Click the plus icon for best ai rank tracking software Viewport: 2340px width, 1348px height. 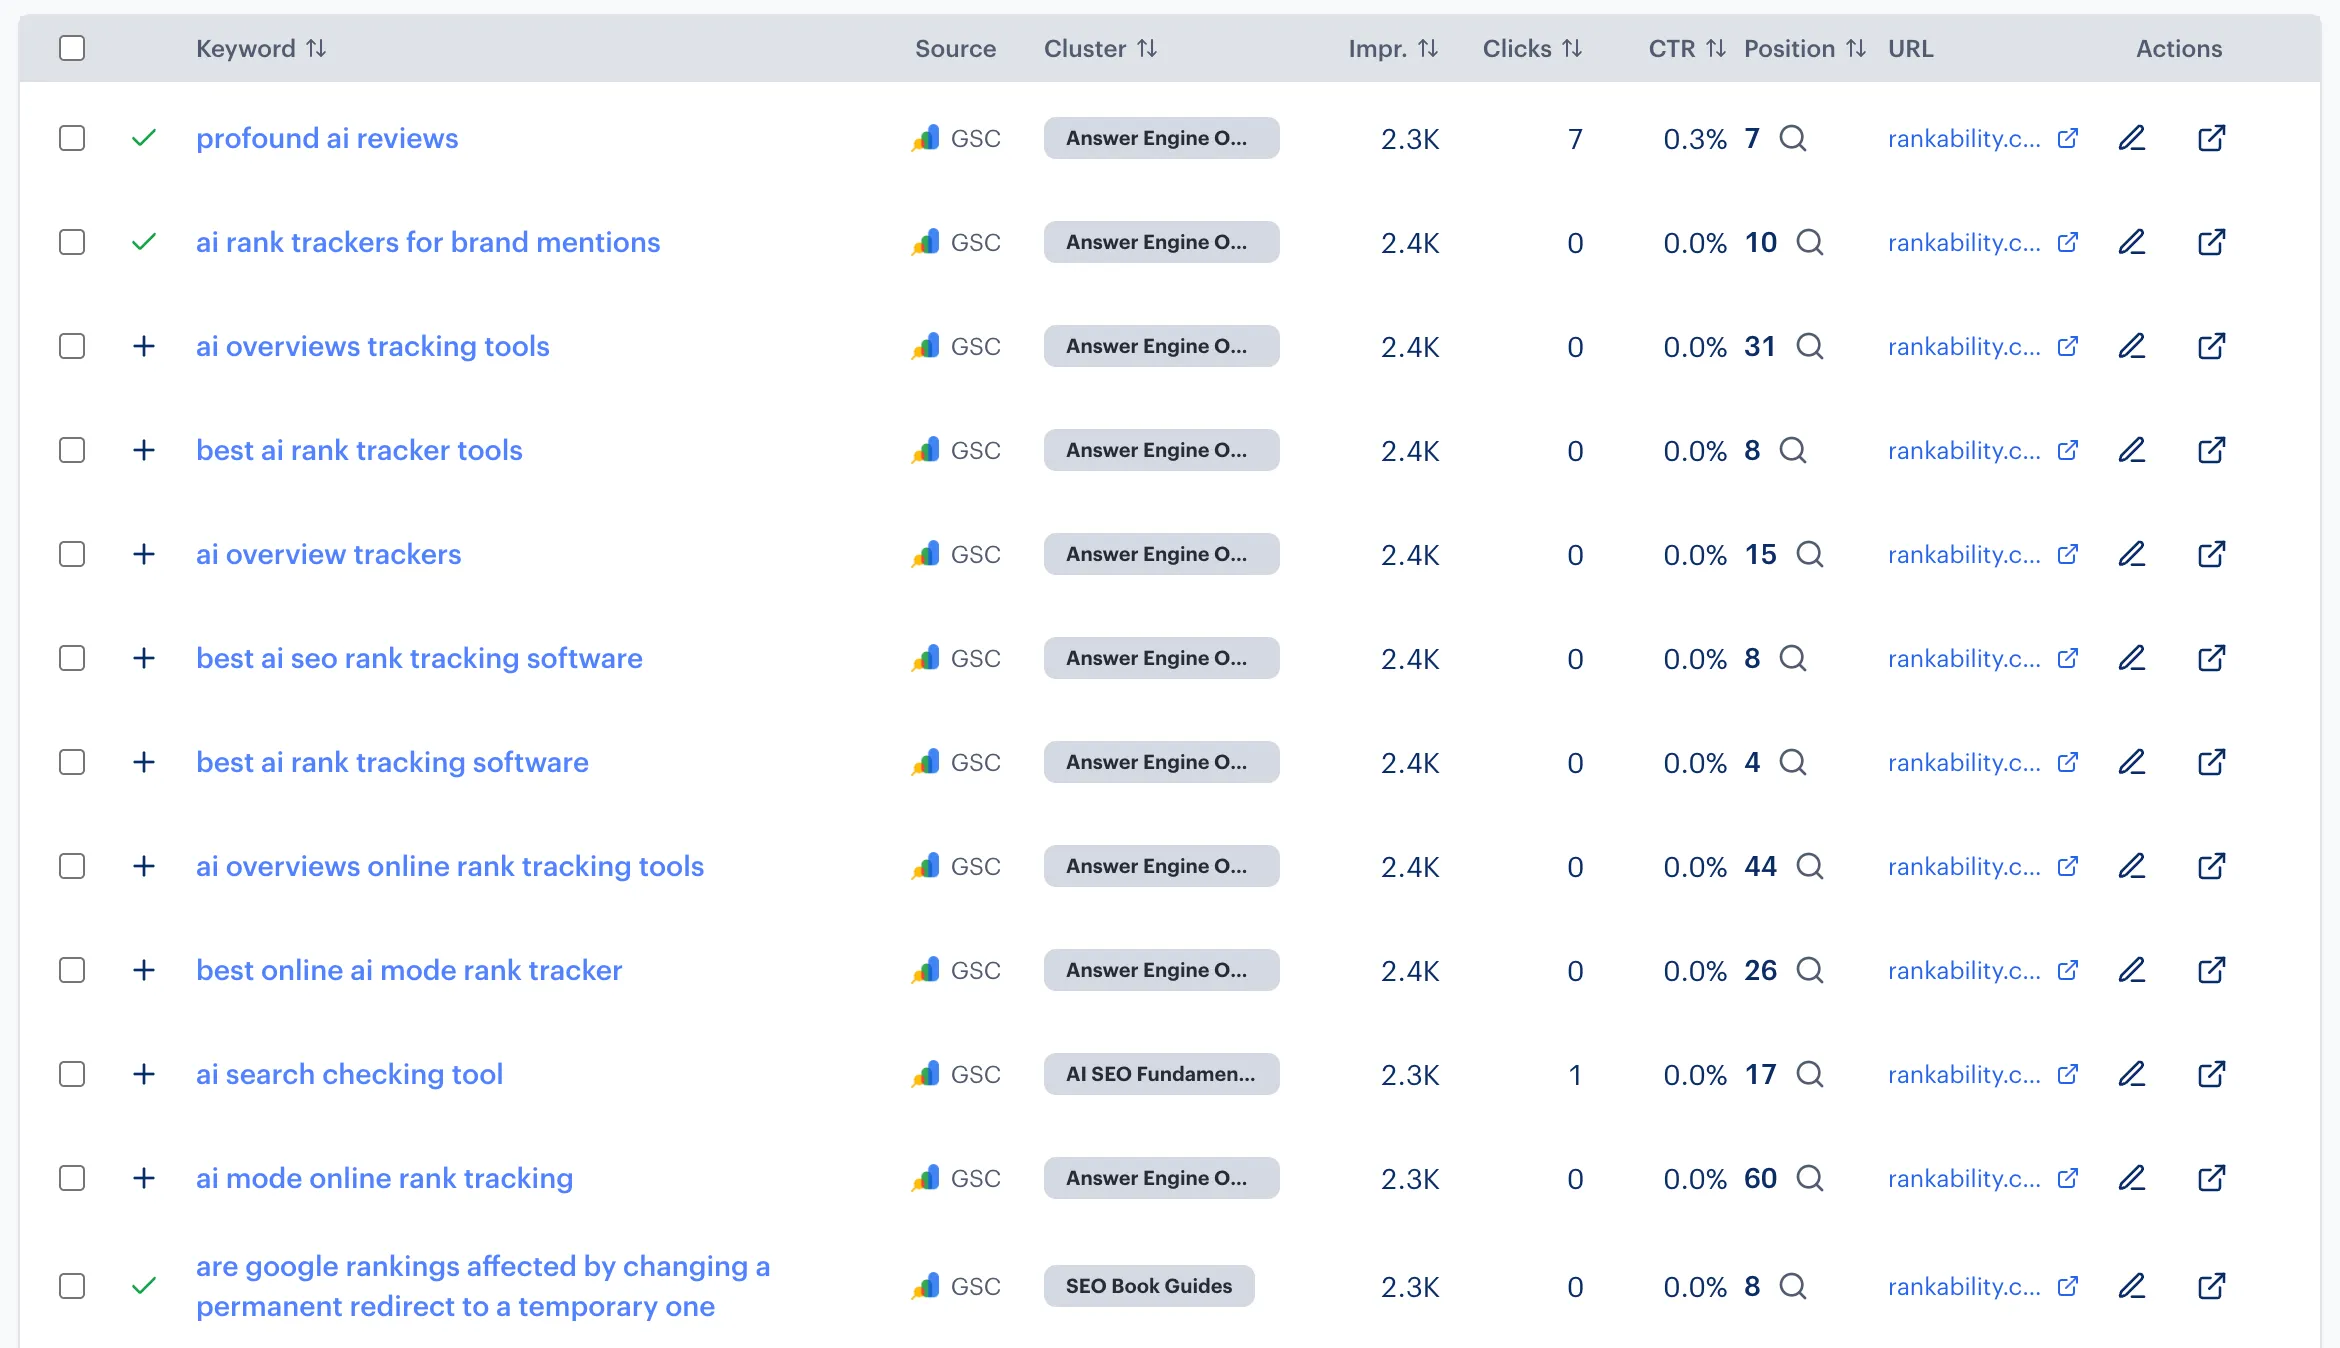pos(144,762)
